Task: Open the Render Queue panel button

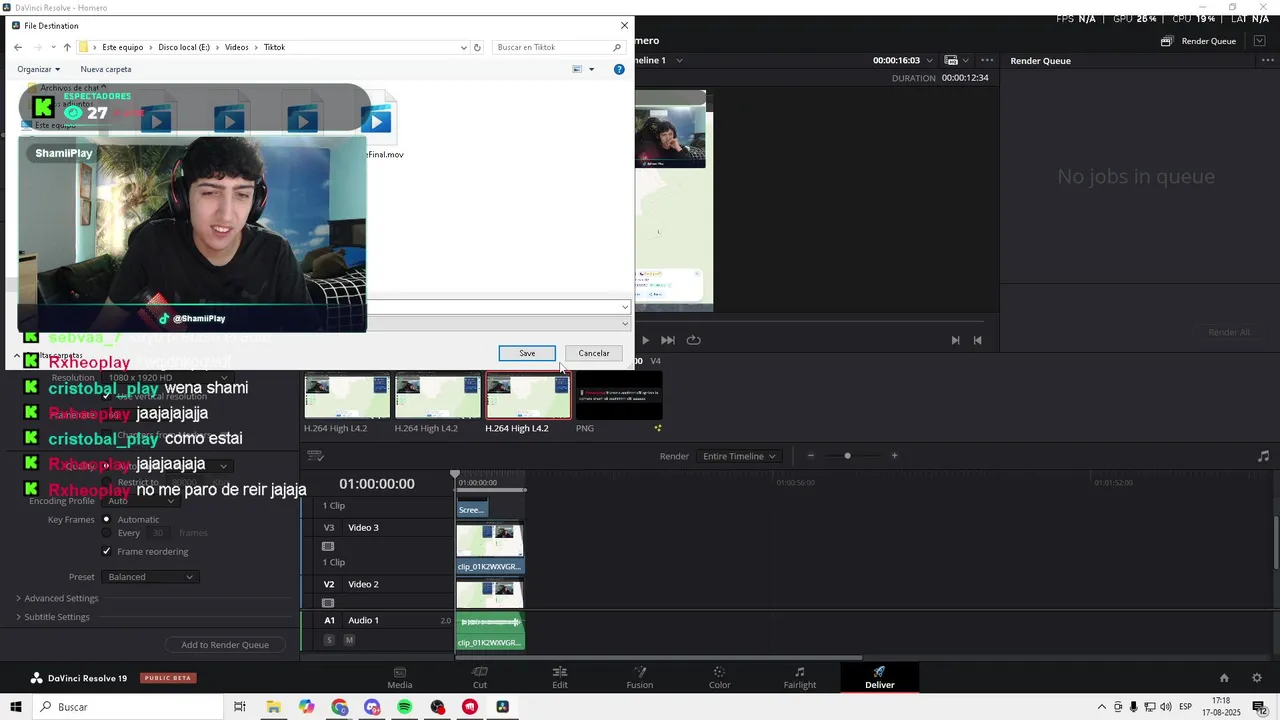Action: pyautogui.click(x=1199, y=41)
